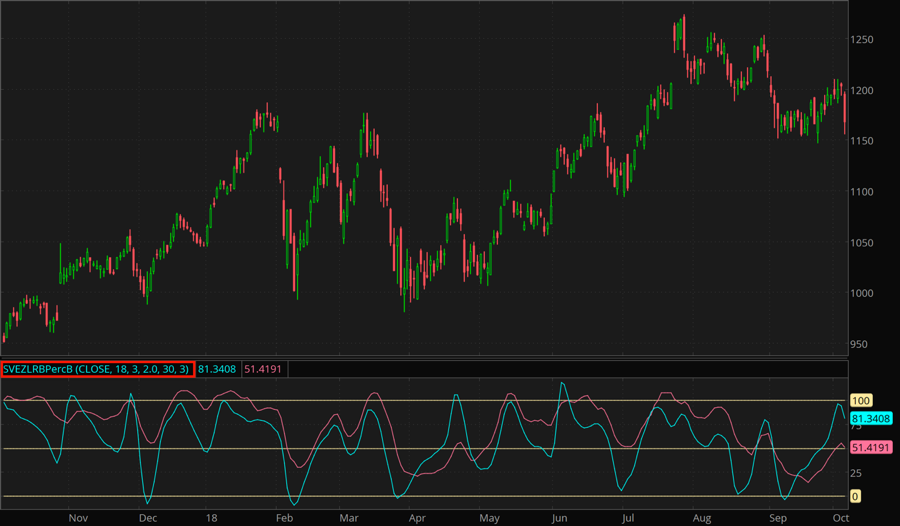Select the 950 price axis label
900x526 pixels.
(x=861, y=344)
